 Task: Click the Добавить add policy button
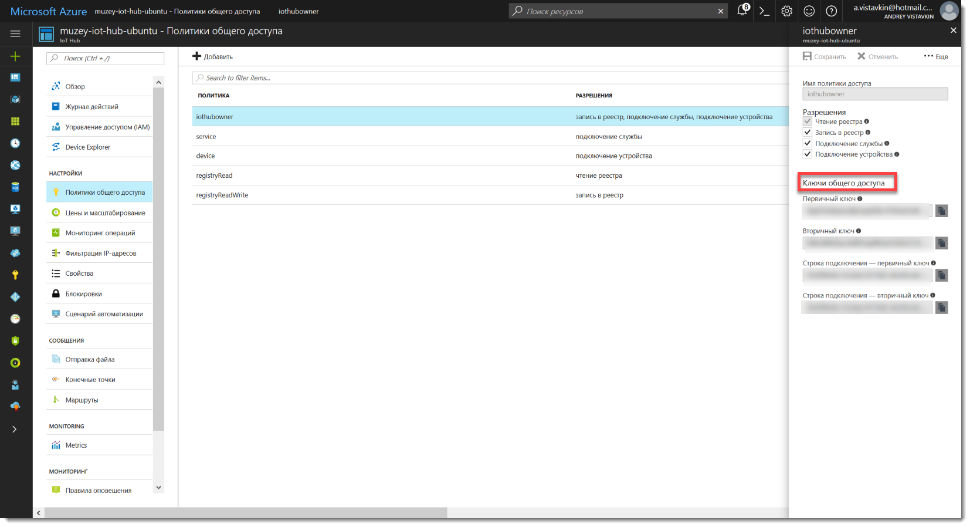coord(212,56)
